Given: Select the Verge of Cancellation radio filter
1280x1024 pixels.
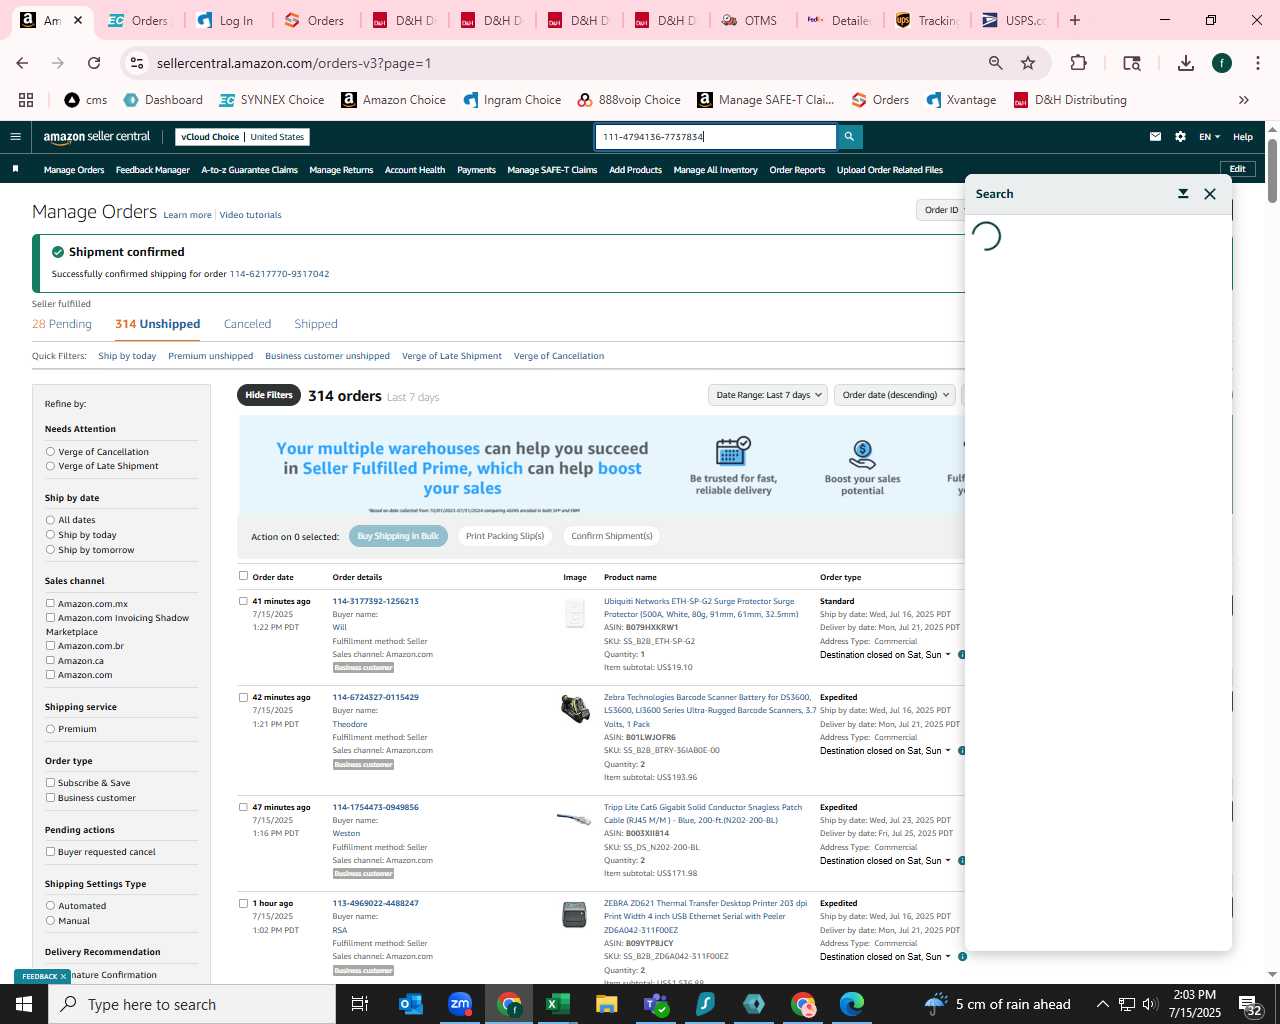Looking at the screenshot, I should pyautogui.click(x=50, y=452).
